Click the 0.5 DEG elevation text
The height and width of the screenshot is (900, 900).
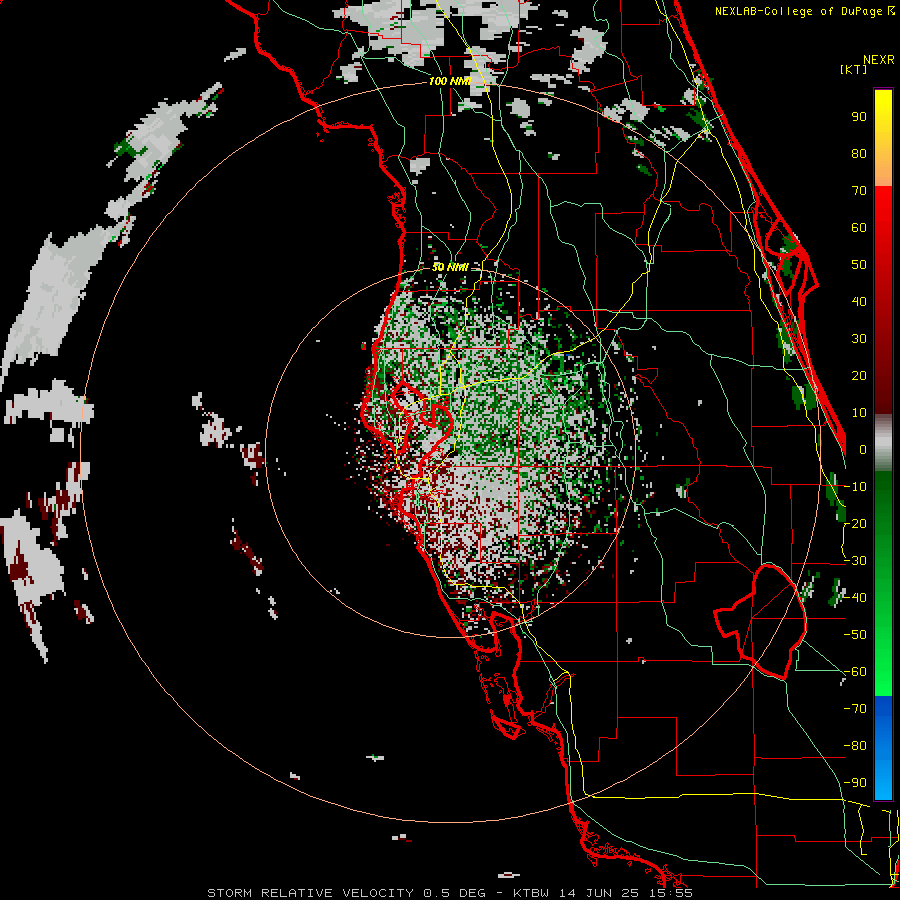click(455, 893)
